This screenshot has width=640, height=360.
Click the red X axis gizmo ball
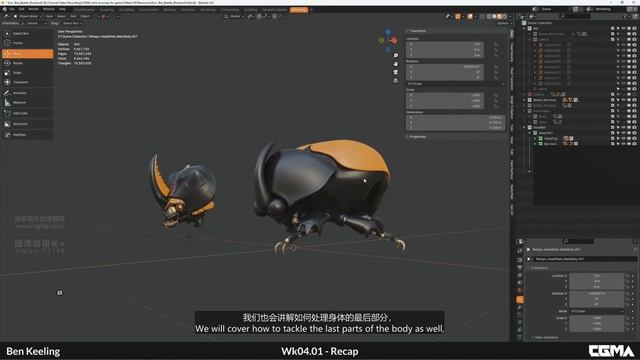tap(394, 40)
